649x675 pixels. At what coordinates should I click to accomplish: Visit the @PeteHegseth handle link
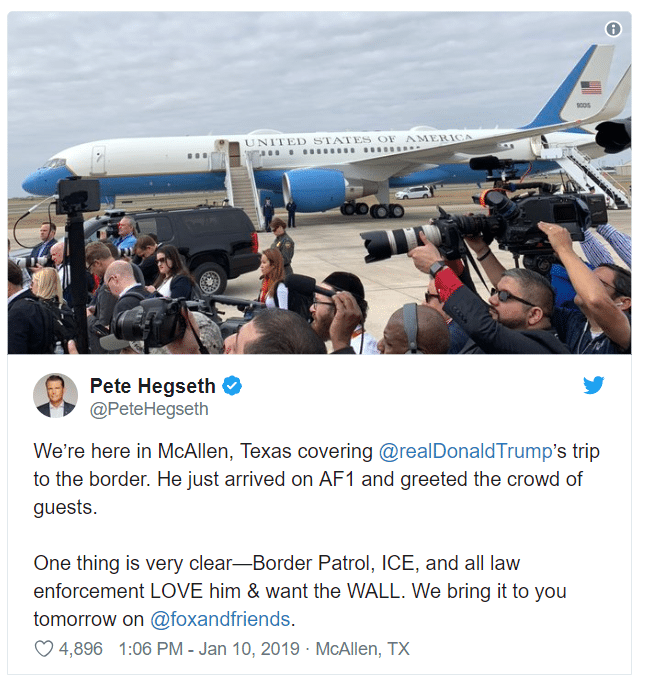[x=149, y=409]
